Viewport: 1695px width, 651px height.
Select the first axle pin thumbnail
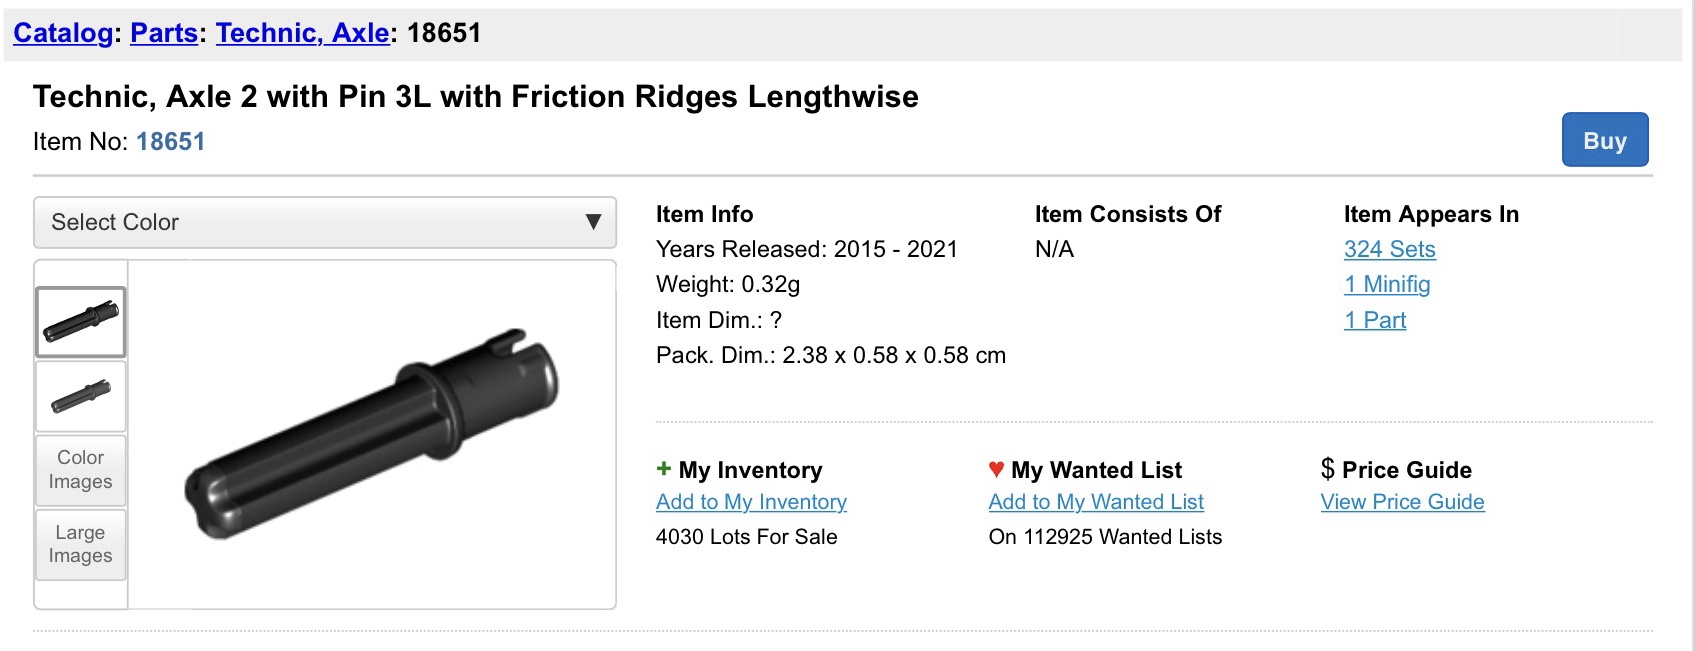point(81,322)
